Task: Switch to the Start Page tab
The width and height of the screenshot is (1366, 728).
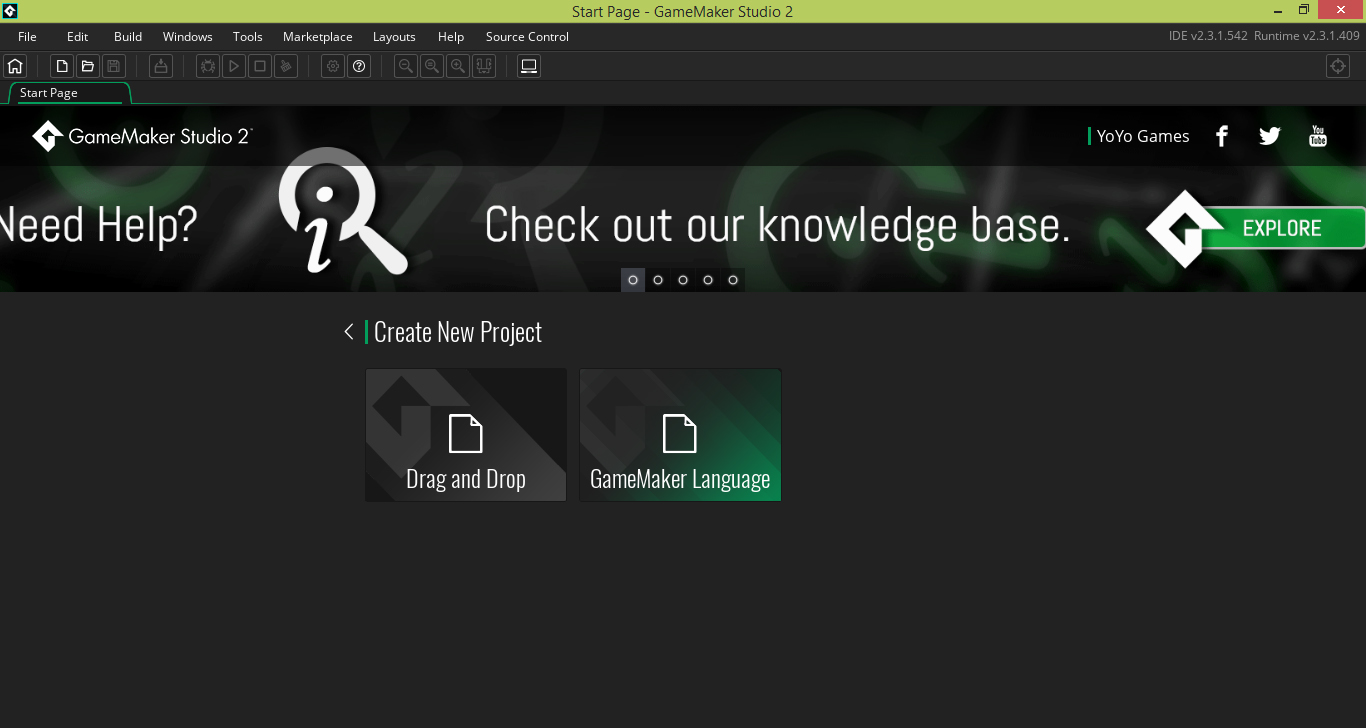Action: [70, 93]
